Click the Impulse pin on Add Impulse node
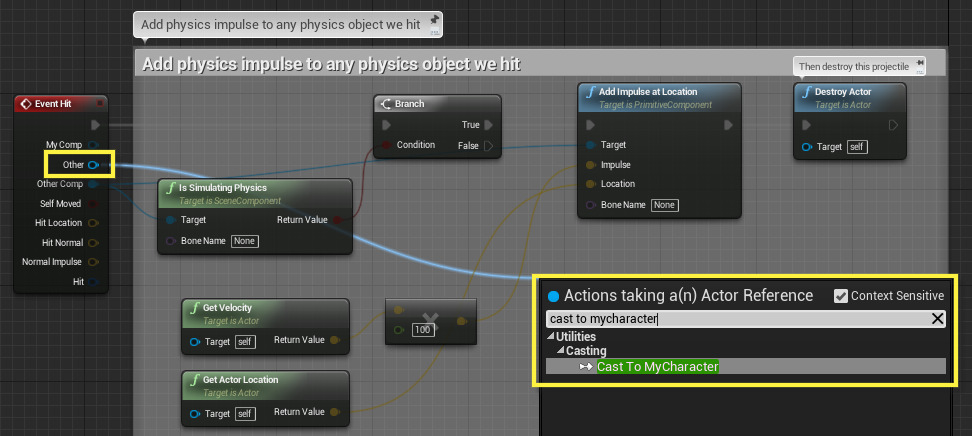Viewport: 972px width, 436px height. click(590, 165)
